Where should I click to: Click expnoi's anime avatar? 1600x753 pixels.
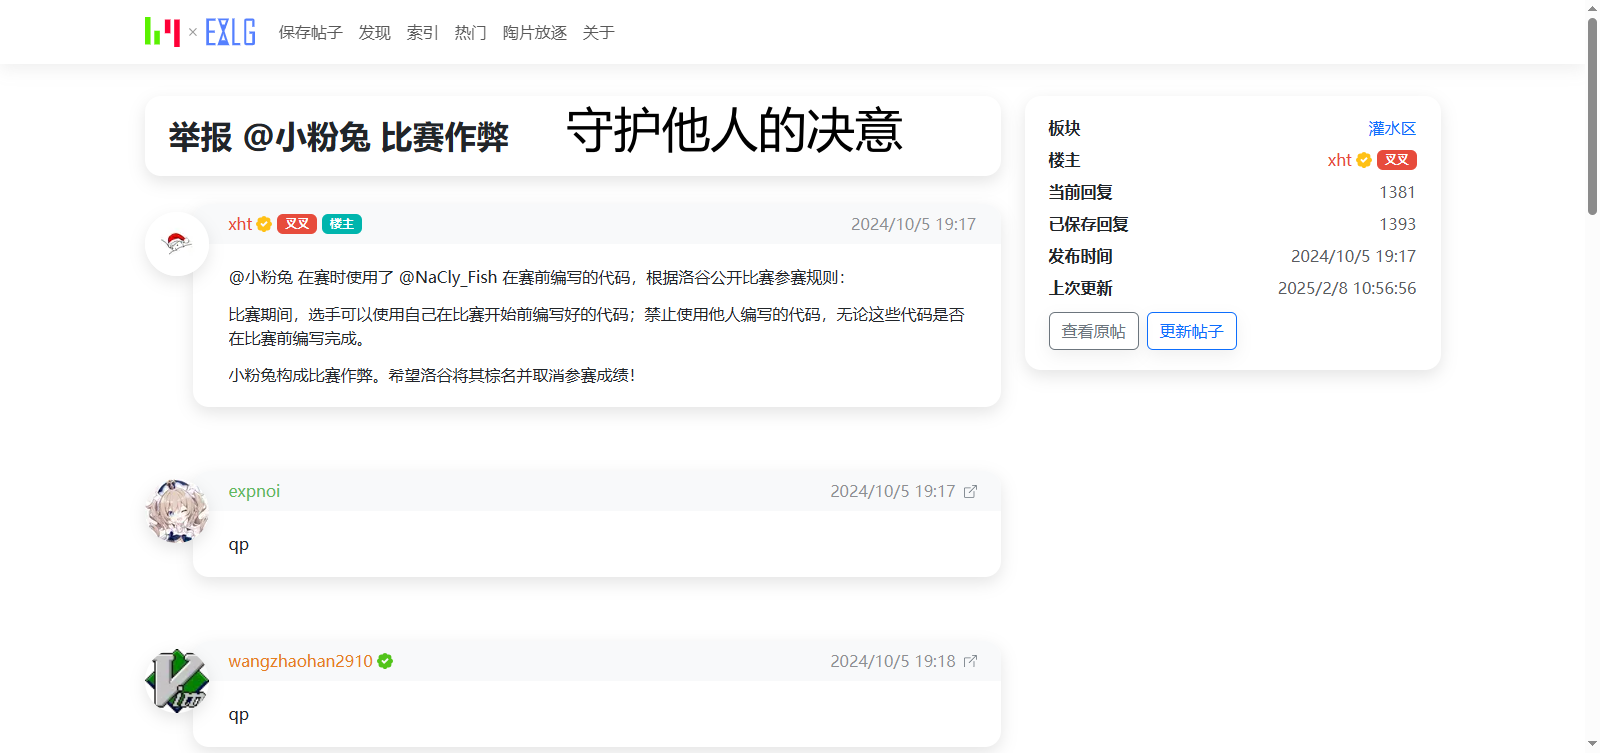coord(177,511)
